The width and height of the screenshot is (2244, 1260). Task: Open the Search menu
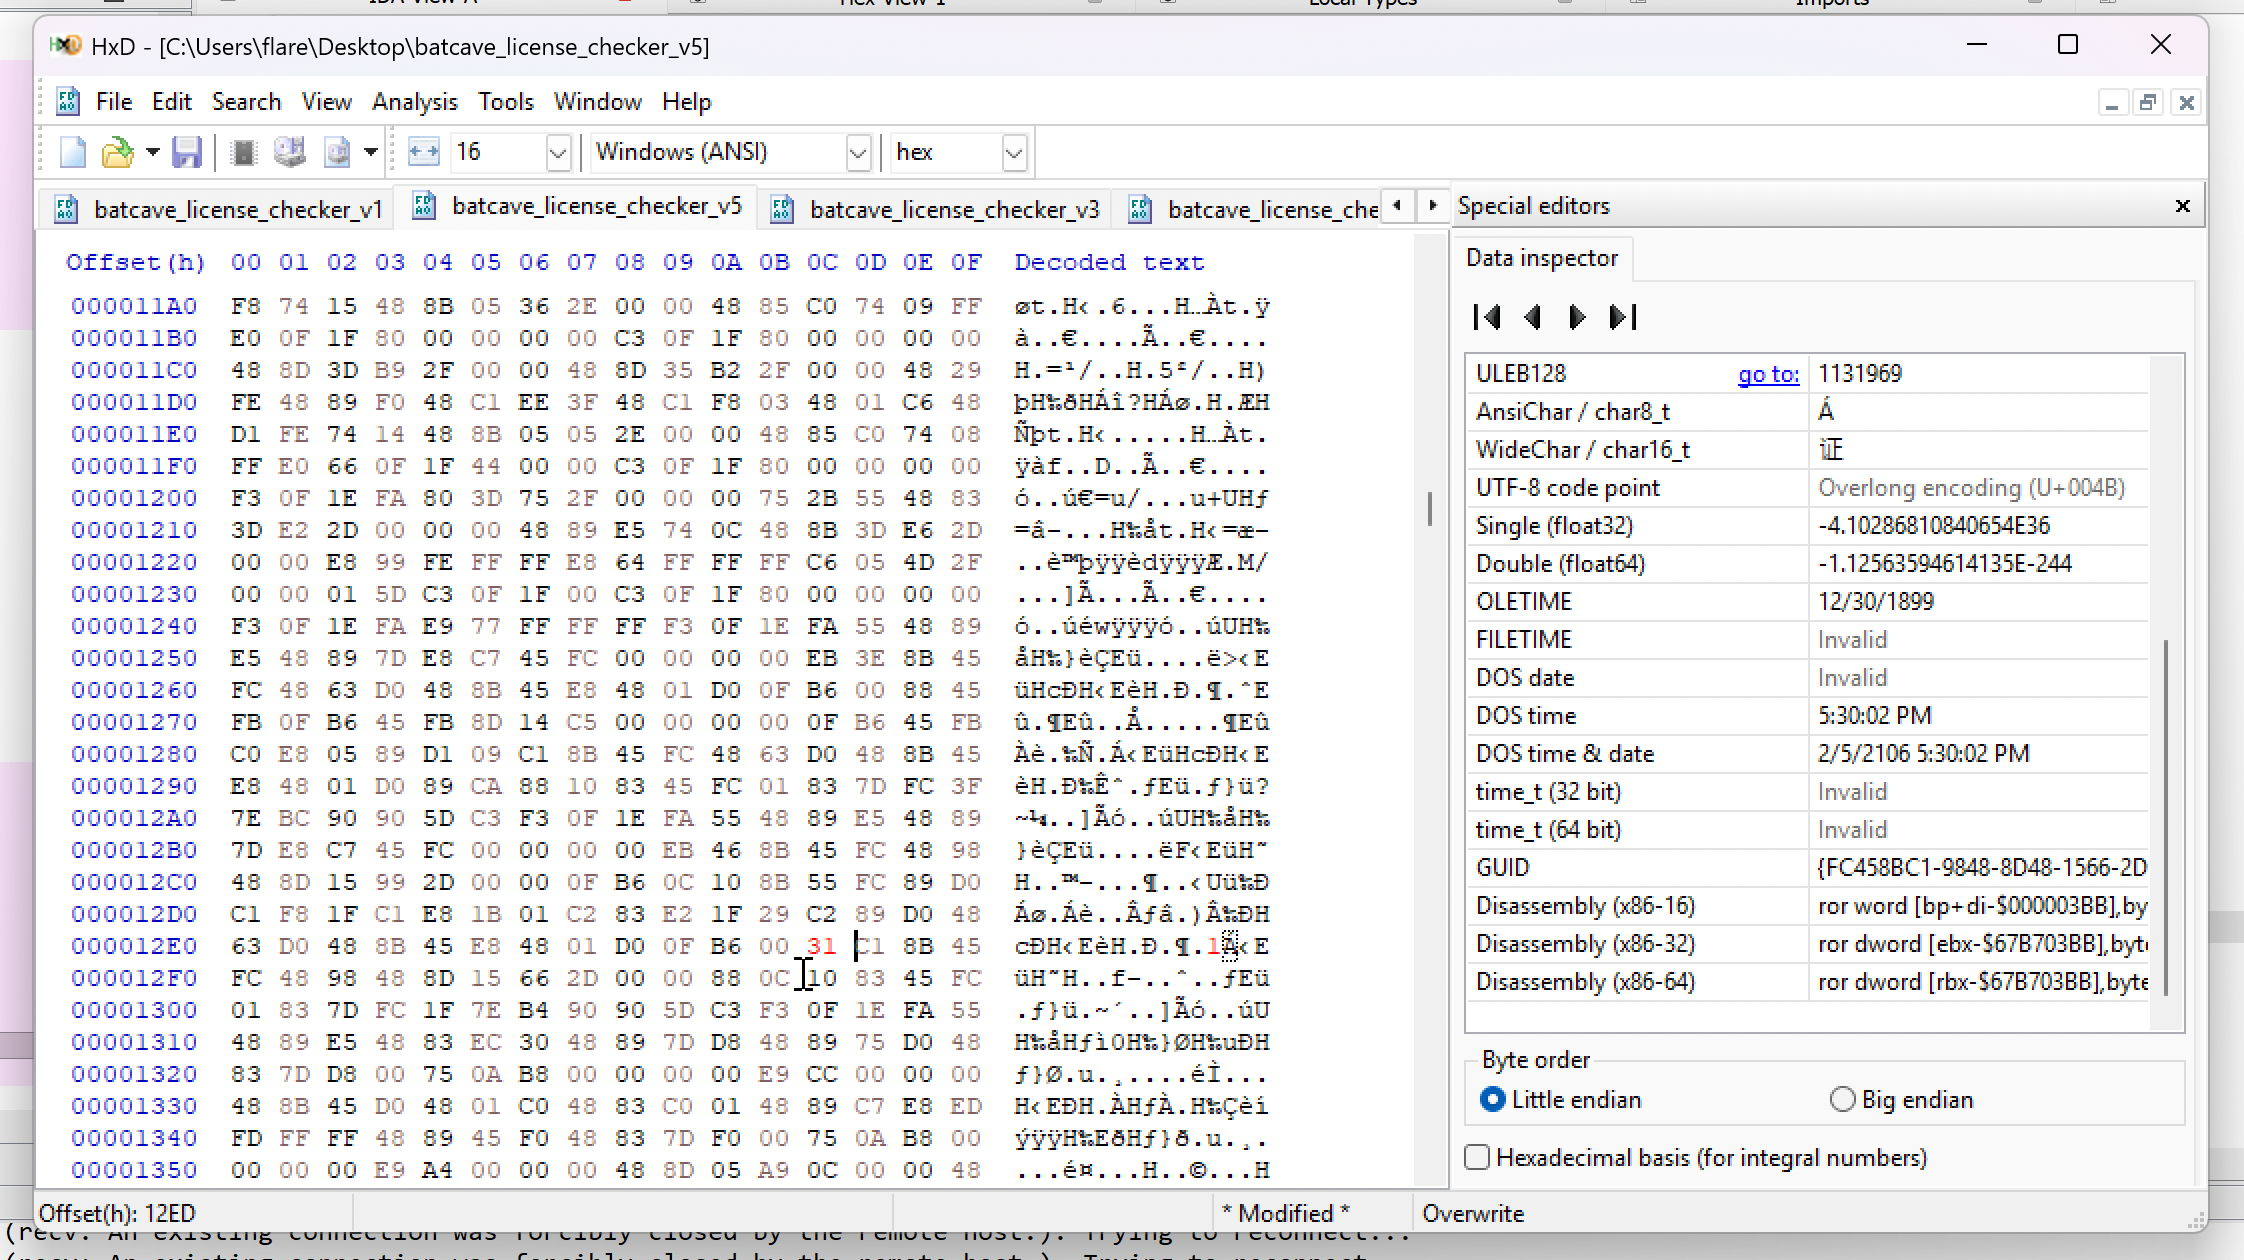[246, 102]
